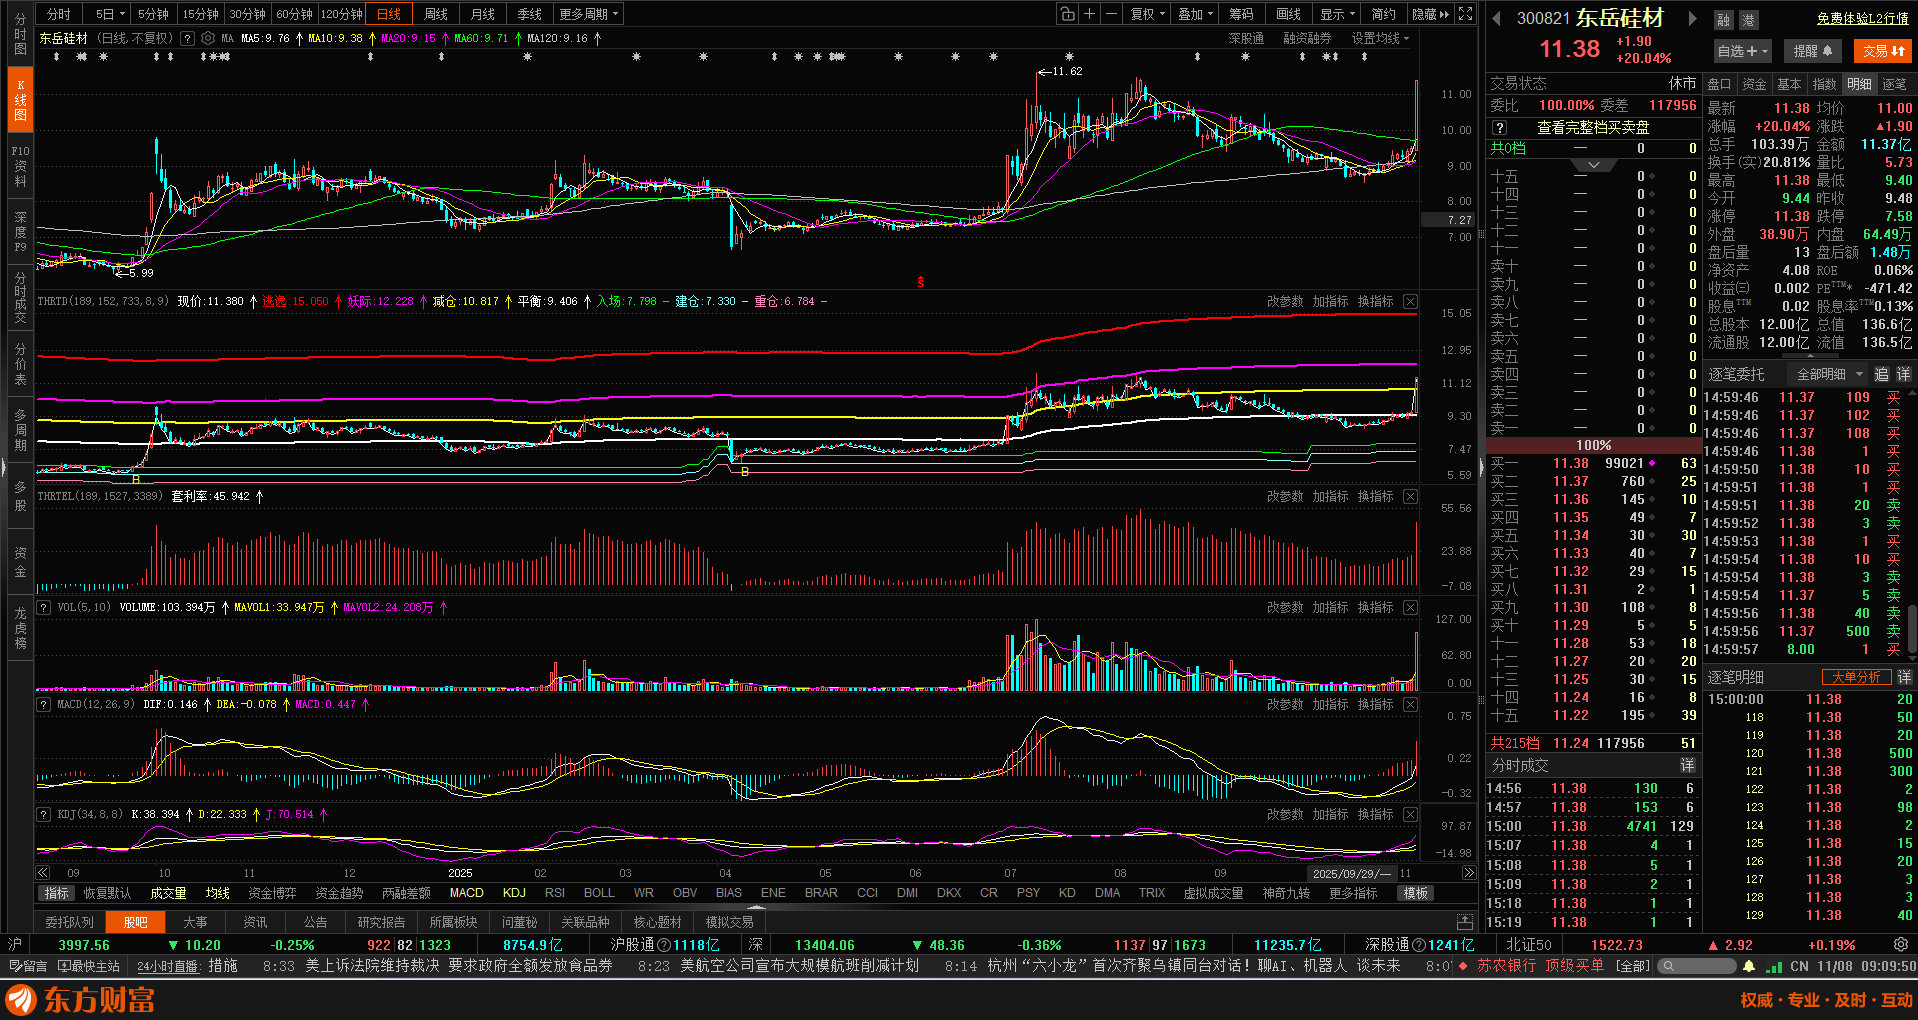1918x1020 pixels.
Task: Open 全部明细 filter dropdown
Action: (x=1830, y=374)
